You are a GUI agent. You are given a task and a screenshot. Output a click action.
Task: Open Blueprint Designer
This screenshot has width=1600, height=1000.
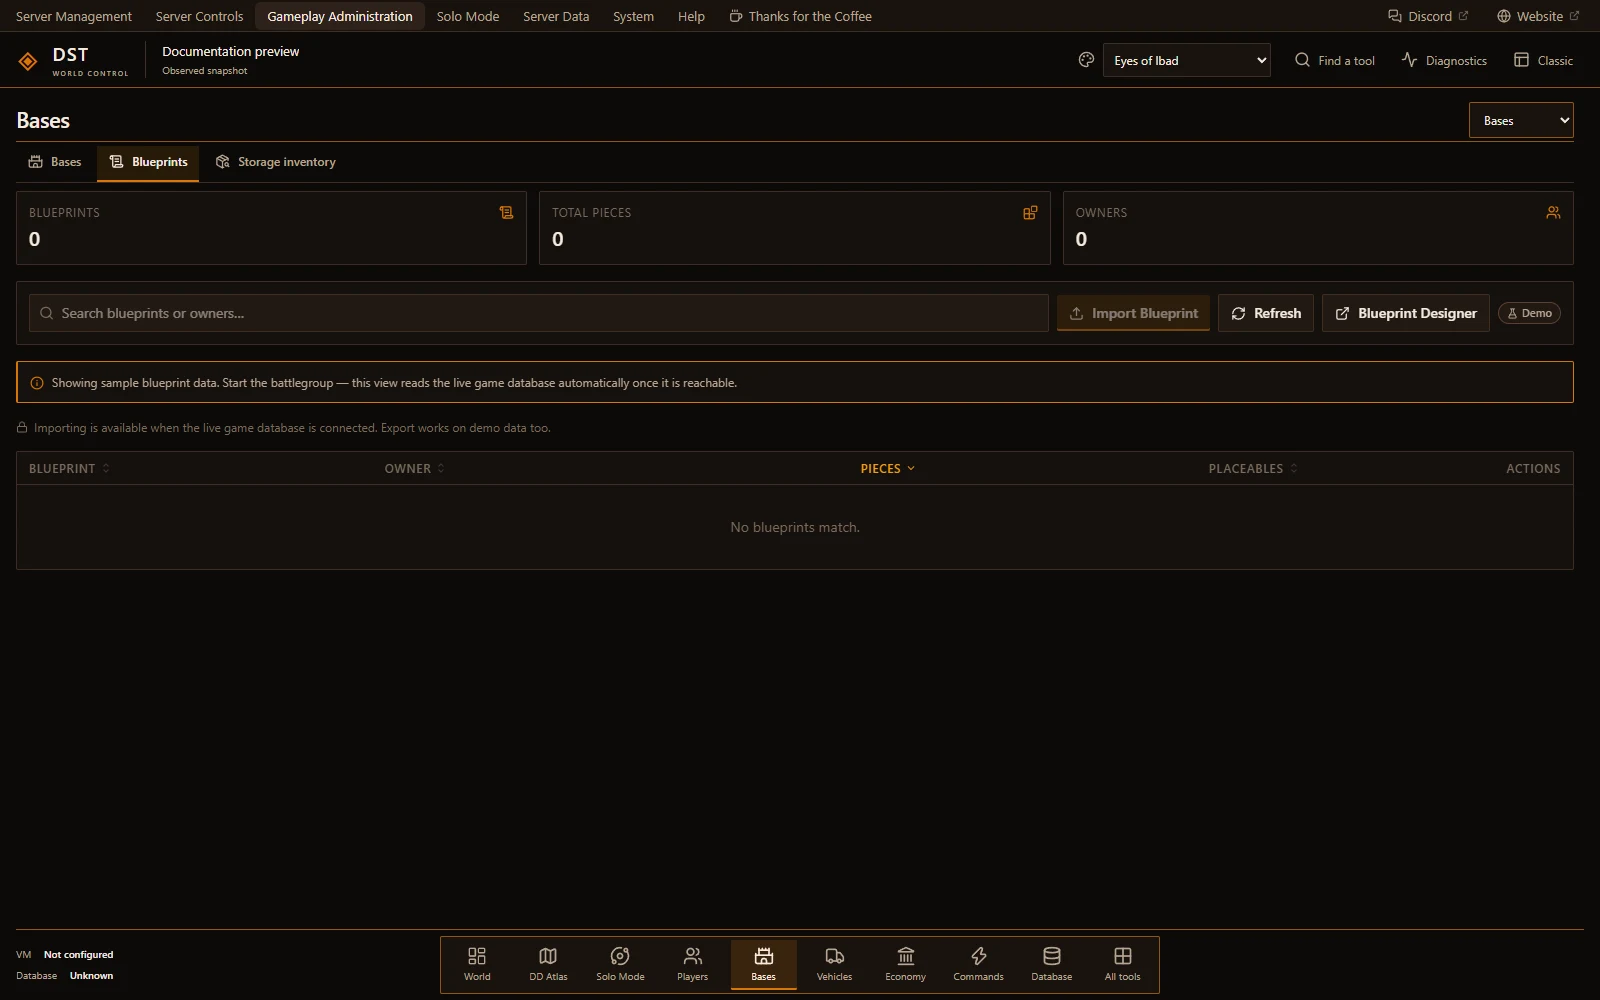pos(1406,313)
